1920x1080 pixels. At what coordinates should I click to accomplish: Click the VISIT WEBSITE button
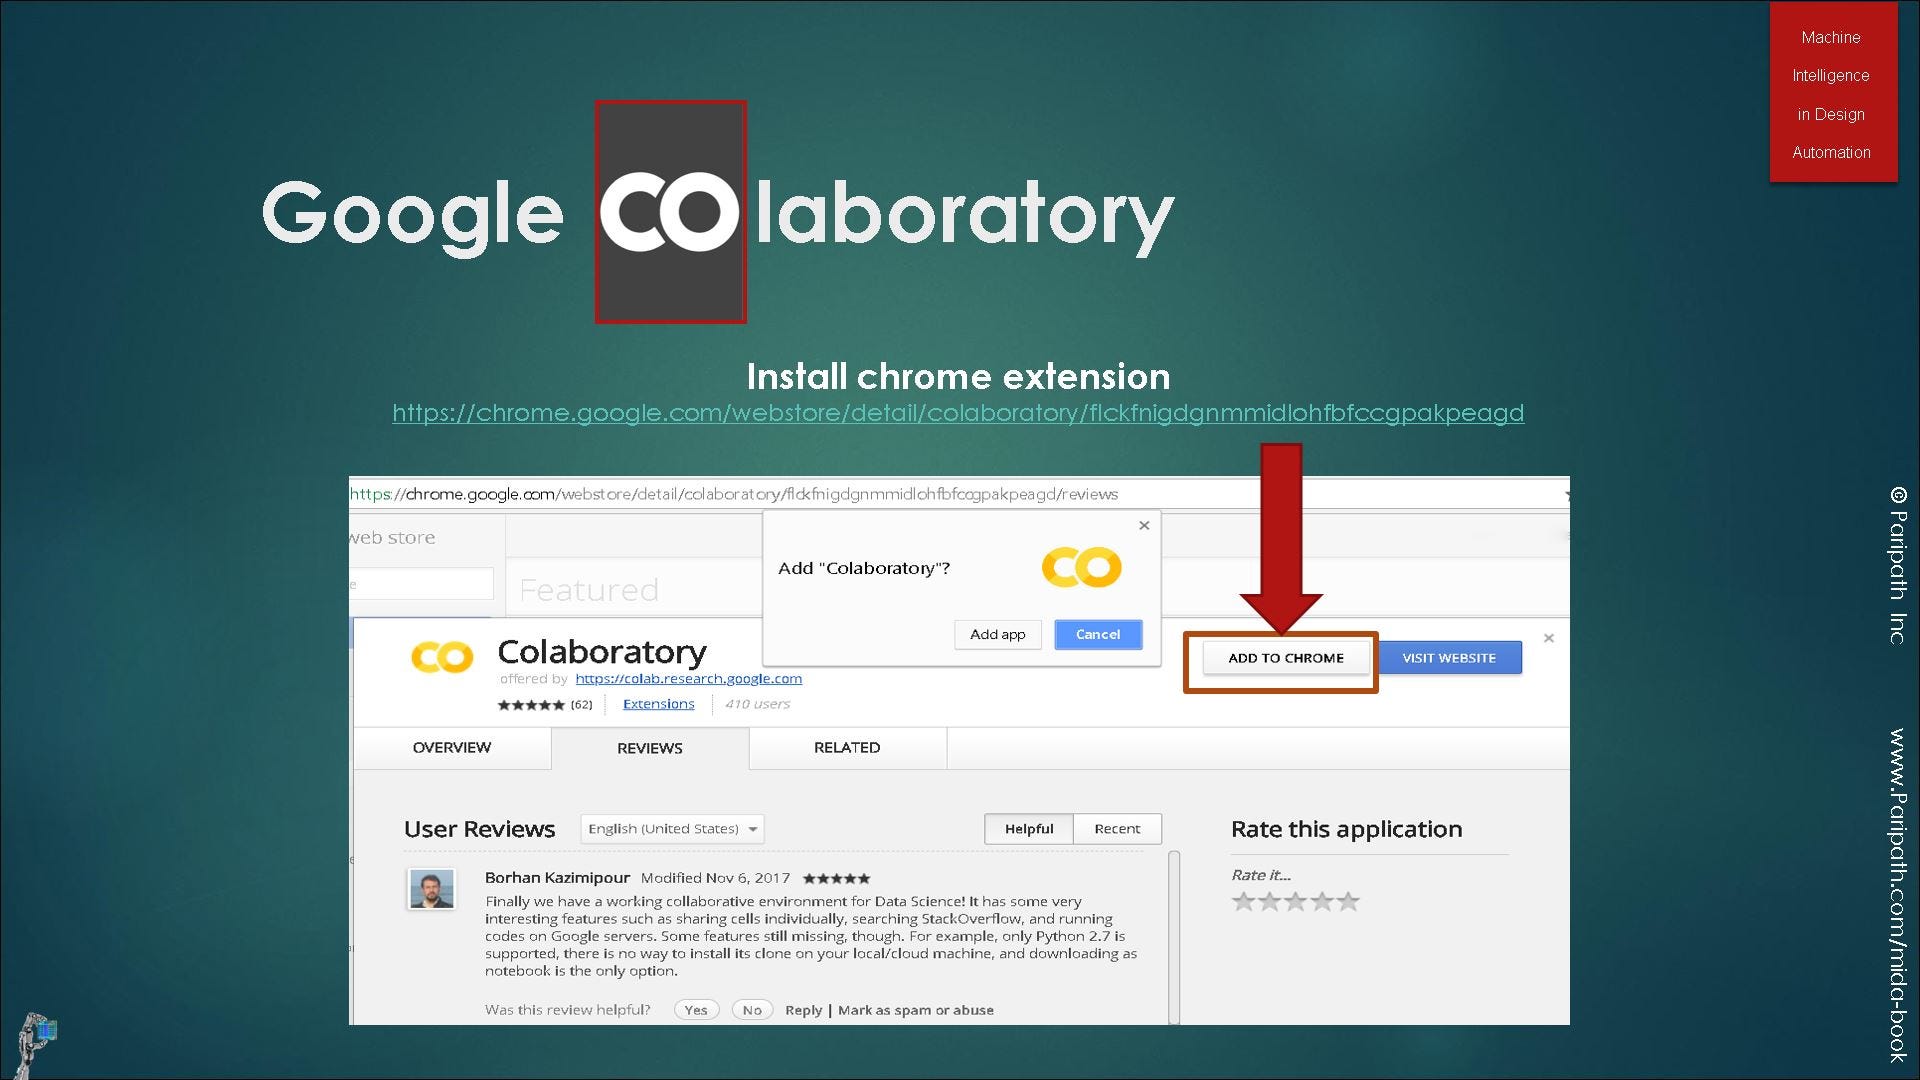point(1448,657)
